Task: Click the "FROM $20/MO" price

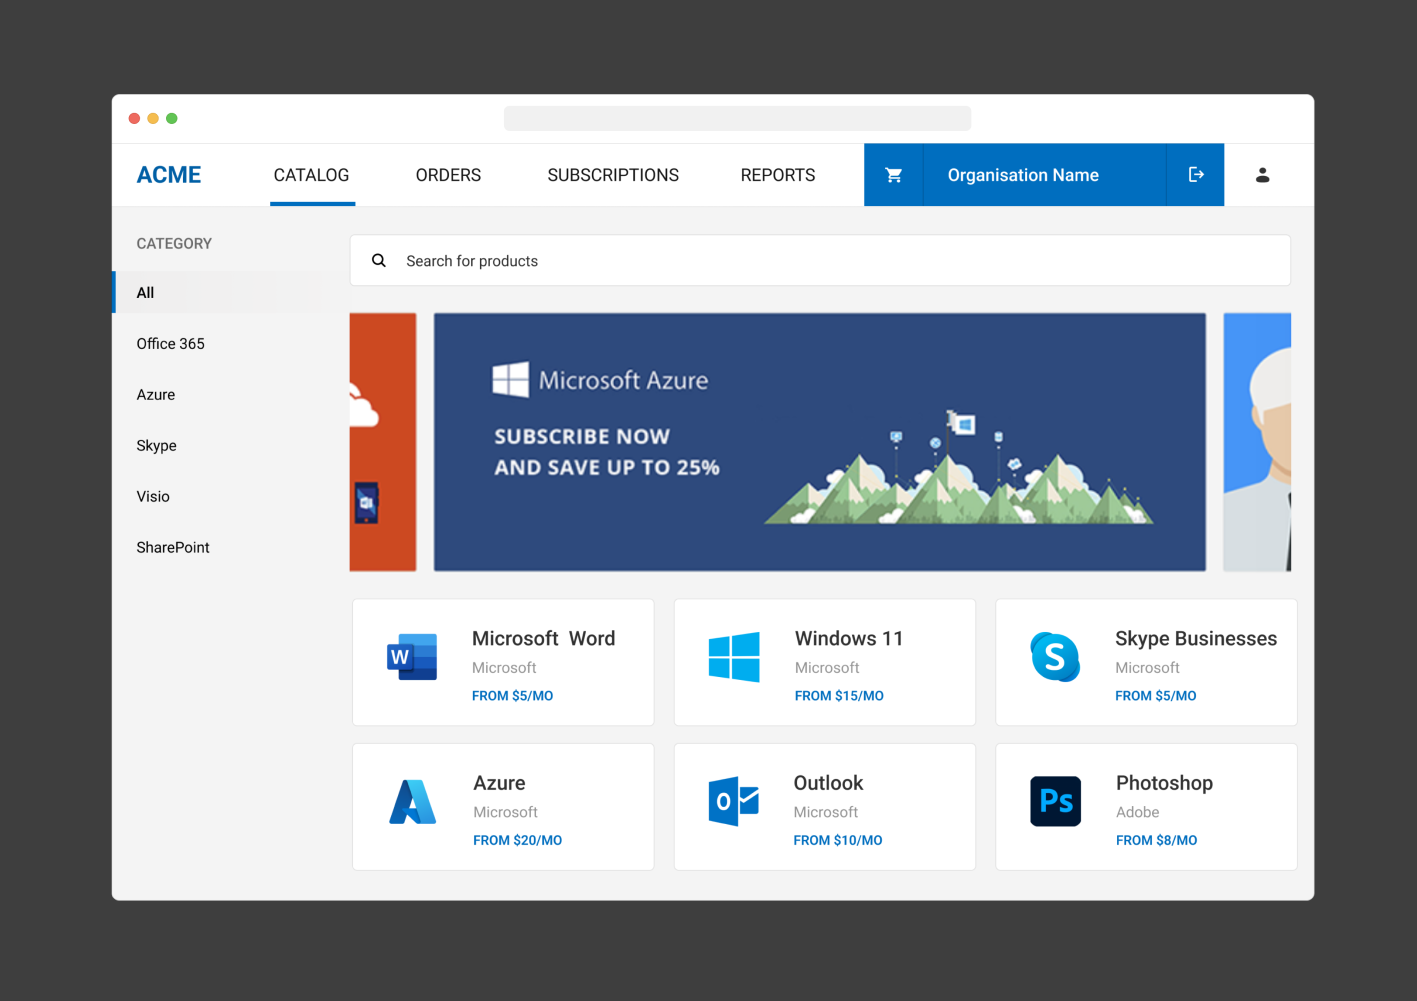Action: point(518,841)
